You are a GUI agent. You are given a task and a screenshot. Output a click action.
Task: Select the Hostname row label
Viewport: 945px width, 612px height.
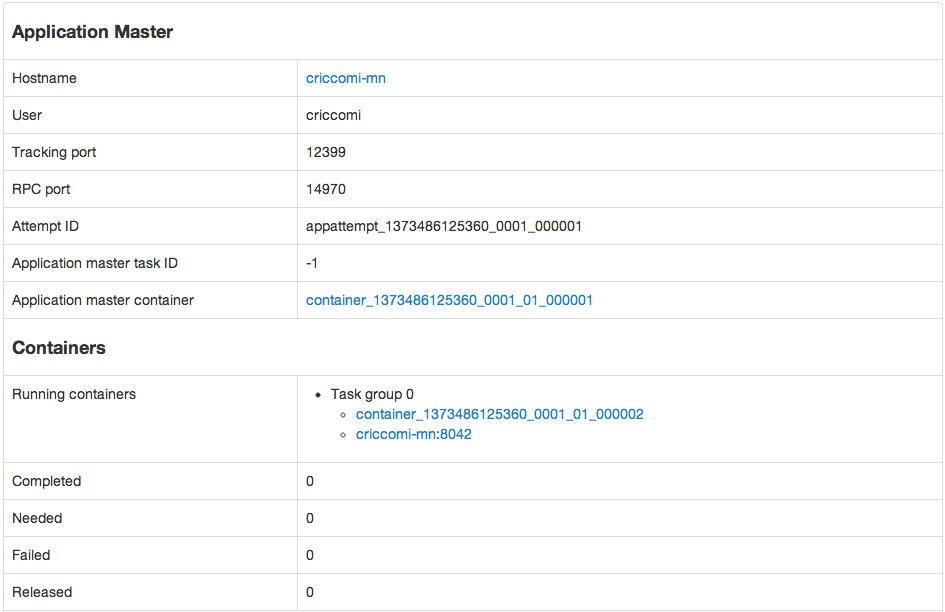(x=44, y=78)
